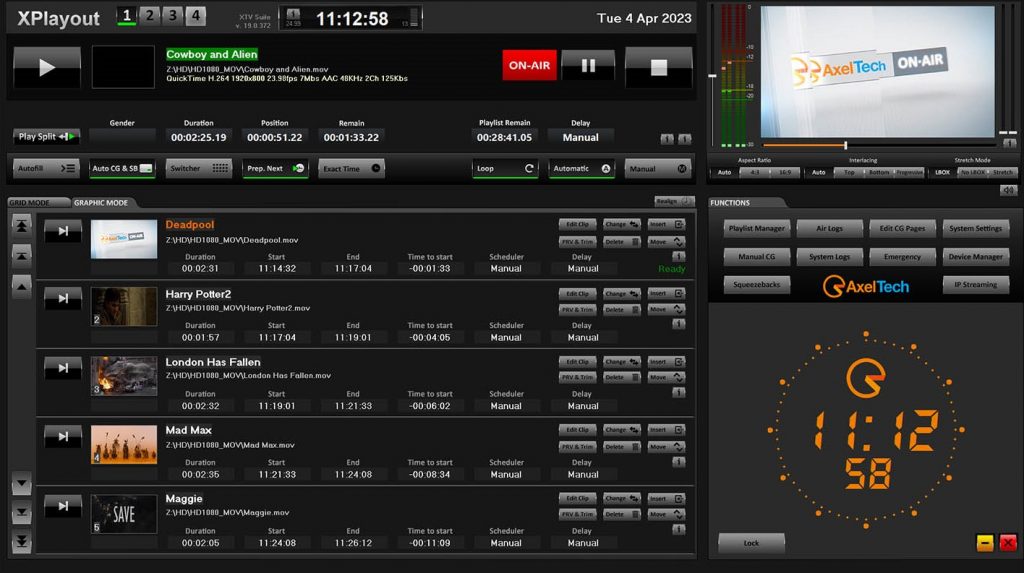
Task: Select the Mad Max clip thumbnail
Action: click(x=124, y=444)
